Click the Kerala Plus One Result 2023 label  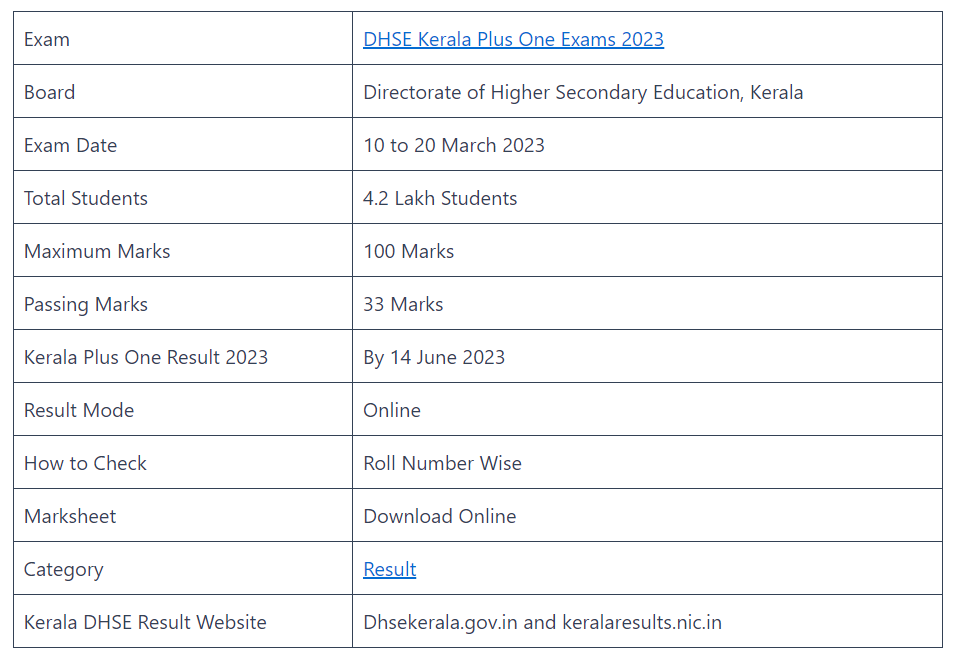pyautogui.click(x=146, y=357)
